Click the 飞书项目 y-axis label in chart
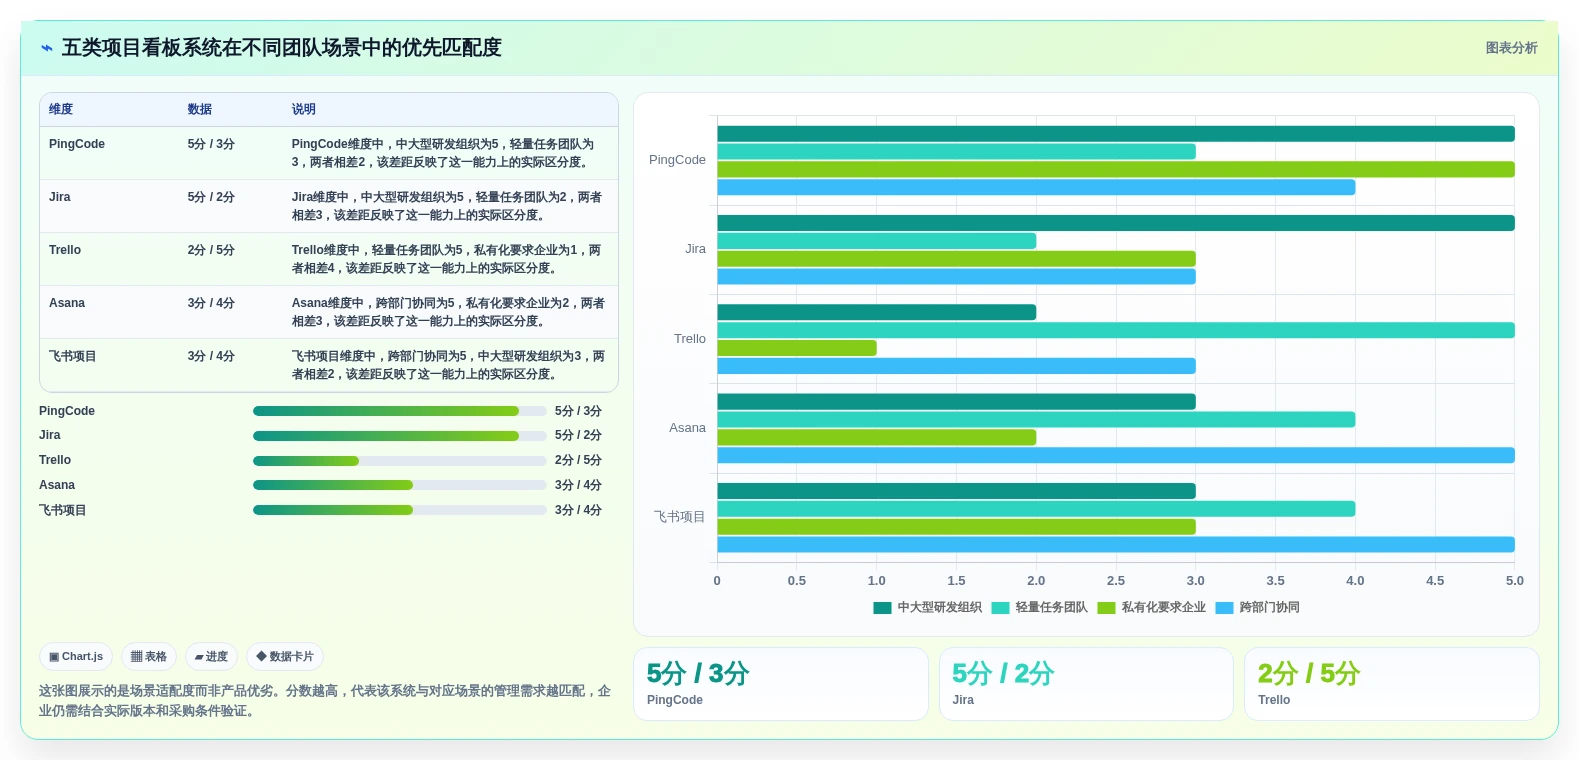Image resolution: width=1579 pixels, height=760 pixels. click(x=680, y=517)
